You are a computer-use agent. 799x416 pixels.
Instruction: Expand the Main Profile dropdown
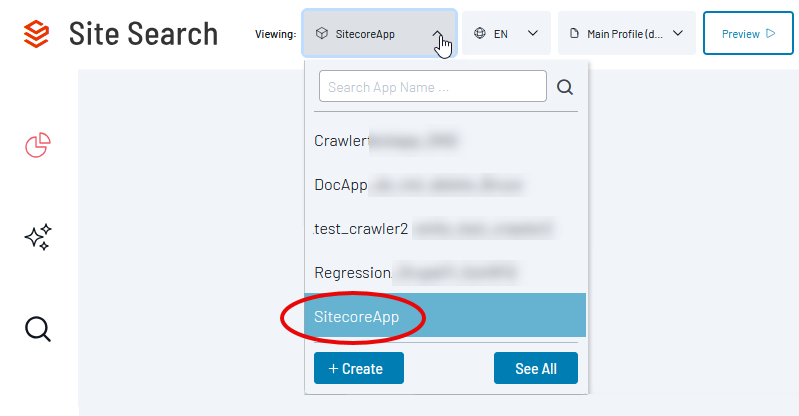coord(679,34)
